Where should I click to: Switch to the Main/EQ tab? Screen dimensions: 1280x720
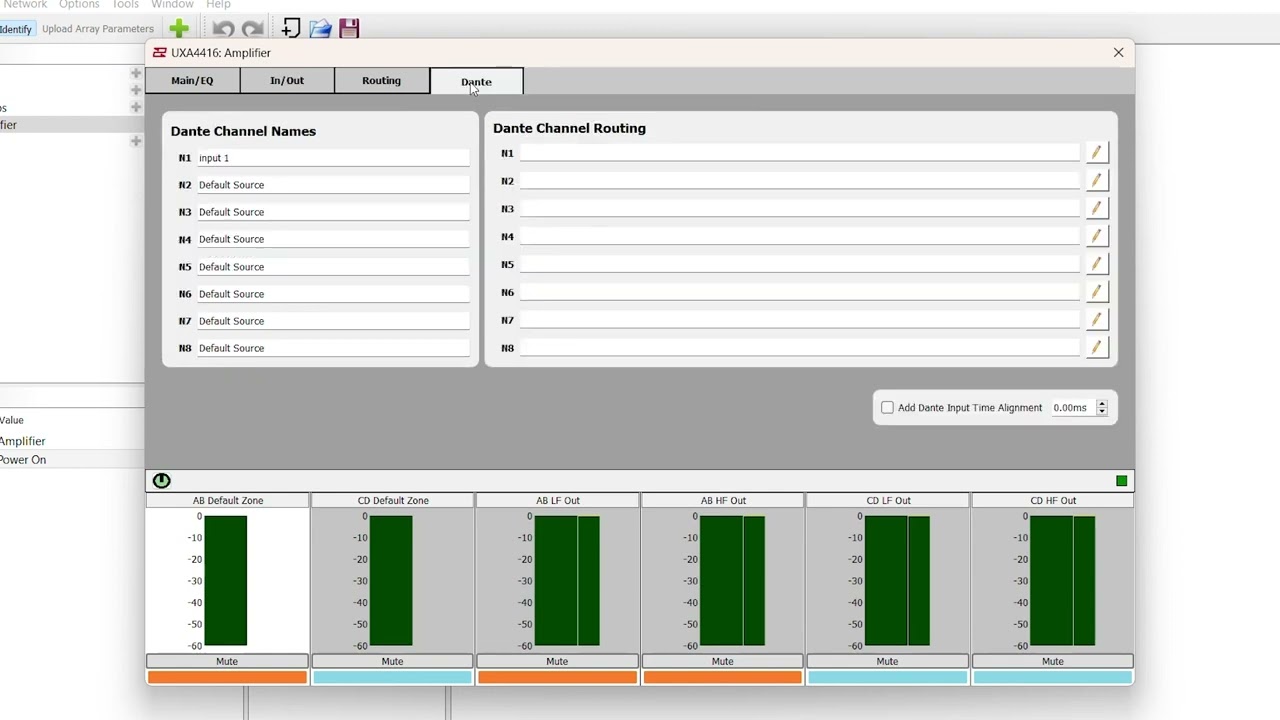192,81
